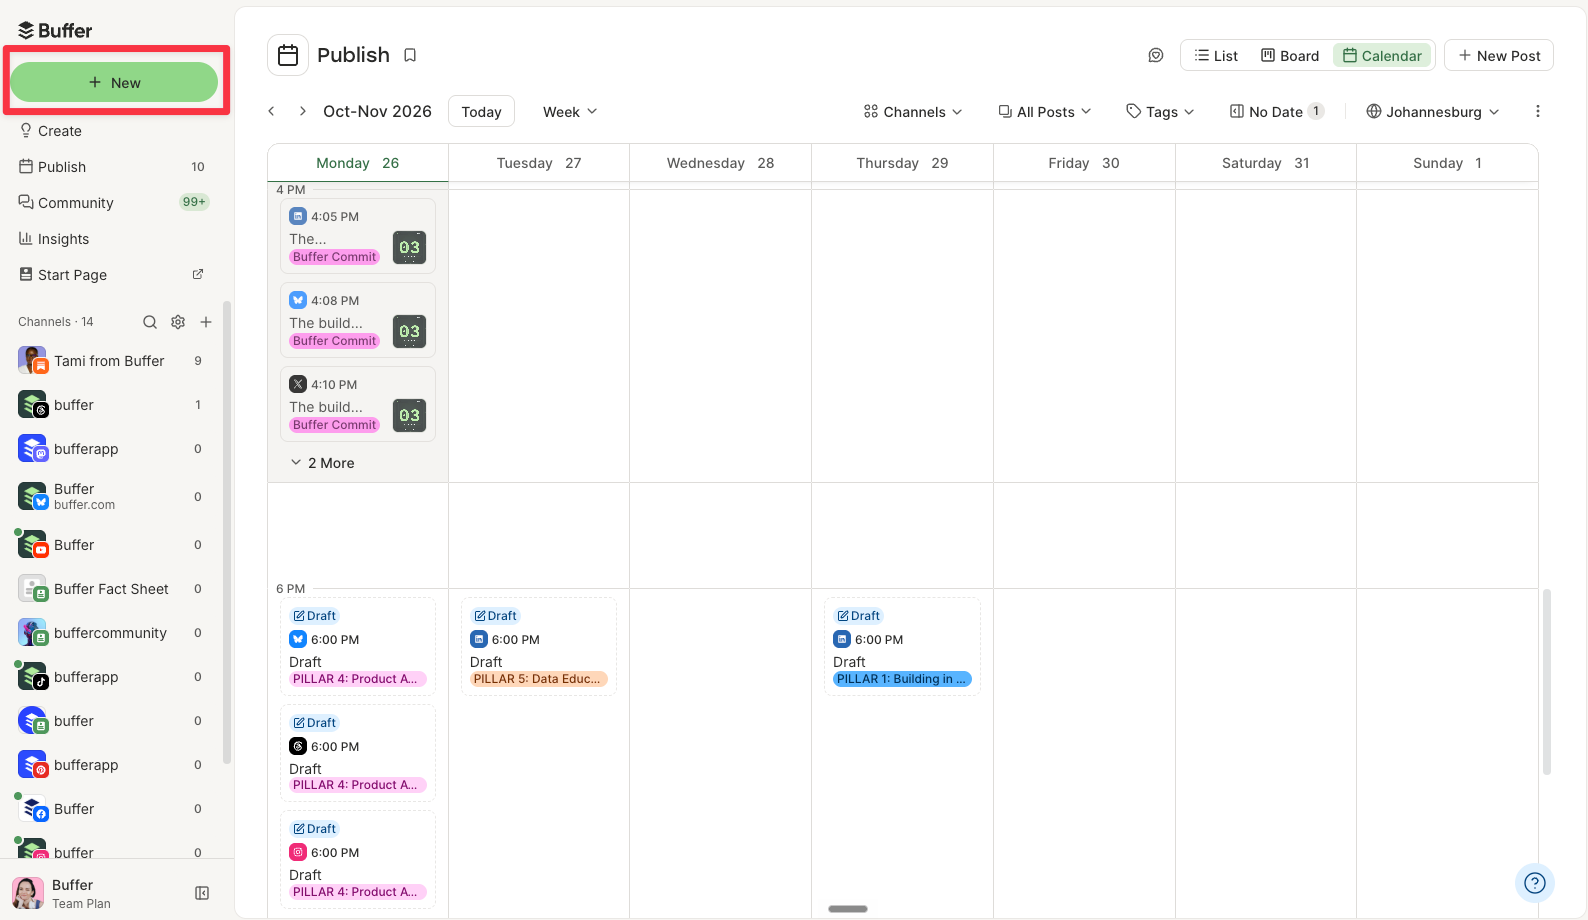Switch to Board view
Image resolution: width=1588 pixels, height=920 pixels.
click(x=1290, y=56)
